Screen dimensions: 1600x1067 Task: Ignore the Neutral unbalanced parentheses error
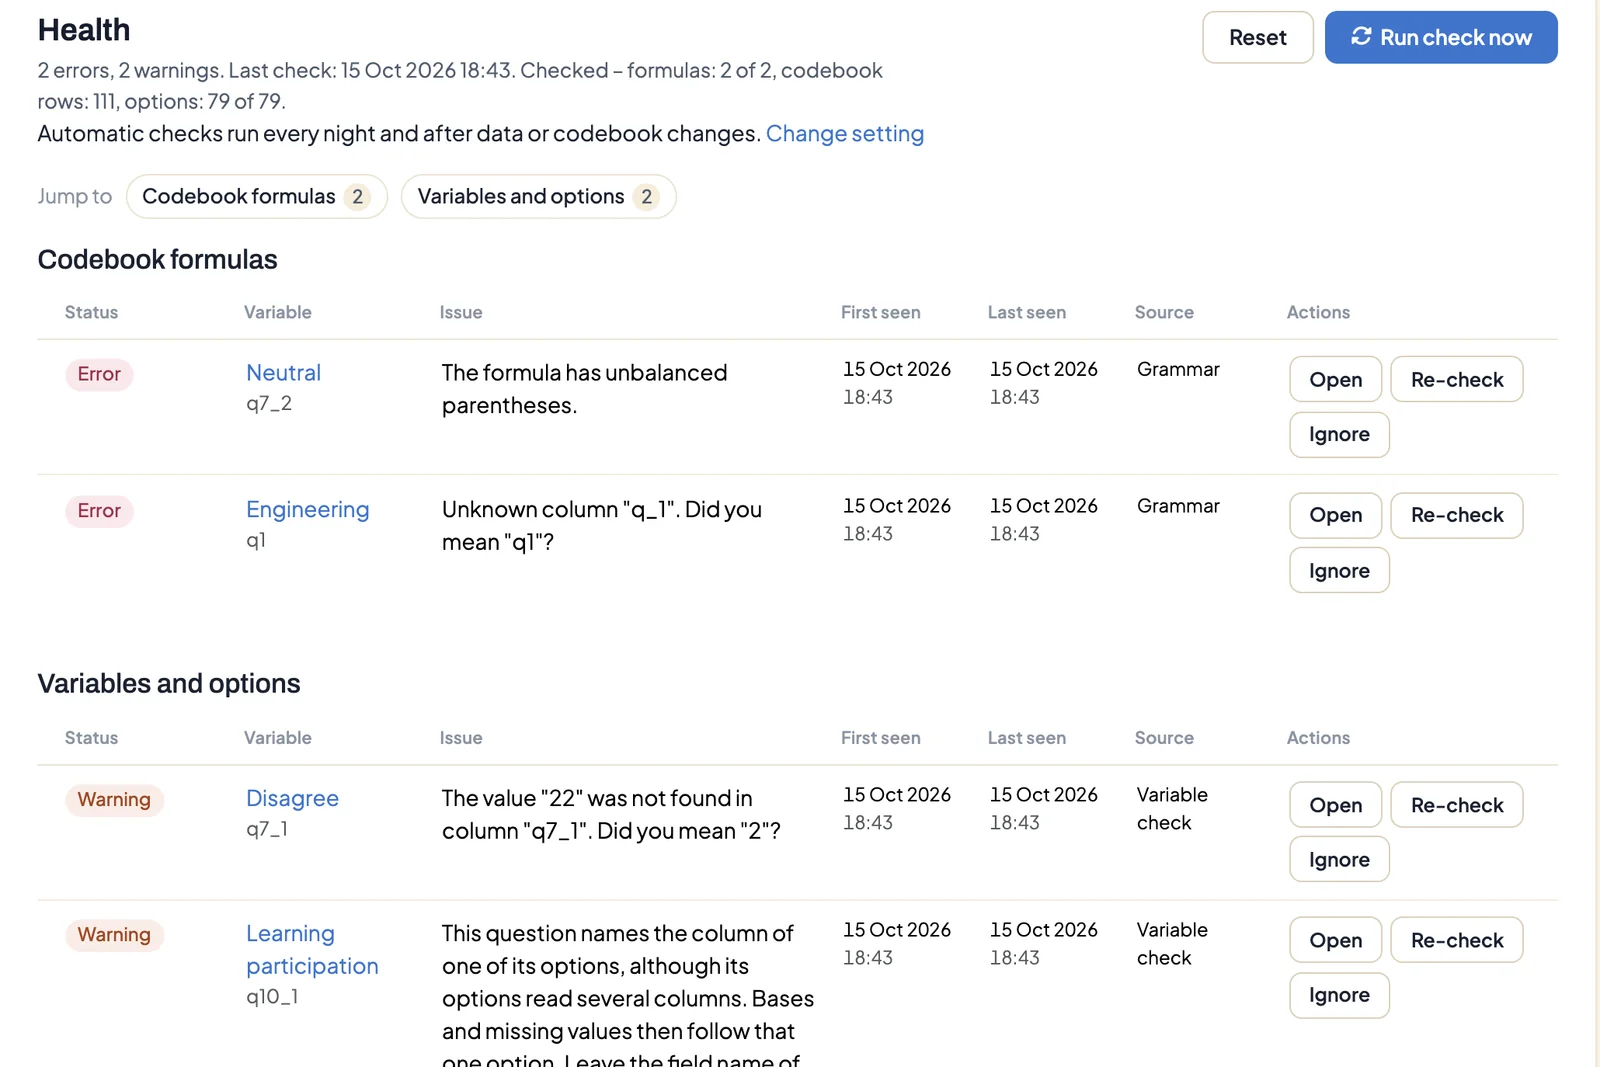pyautogui.click(x=1339, y=435)
